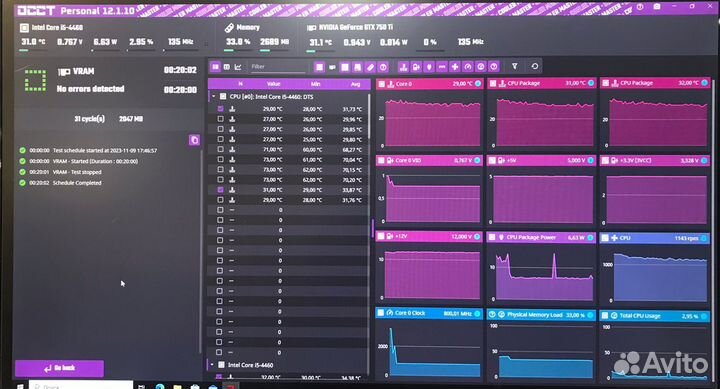This screenshot has width=720, height=389.
Task: Collapse the Intel Core i5-4460 group at table bottom
Action: [x=212, y=365]
